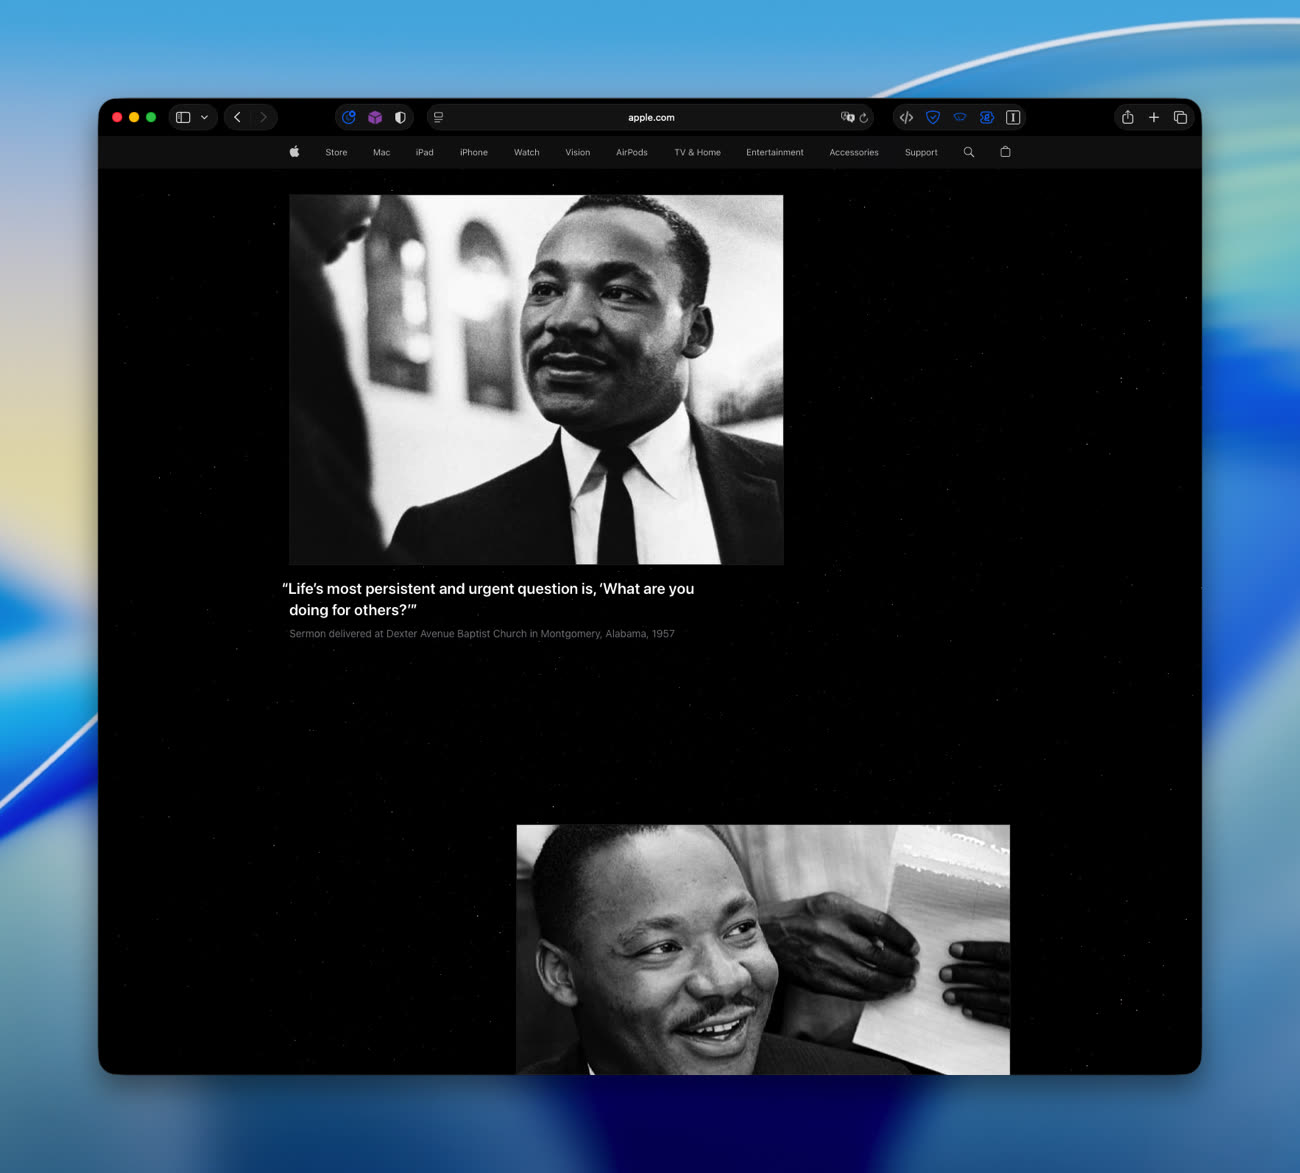
Task: Expand the tab group dropdown arrow
Action: pos(205,117)
